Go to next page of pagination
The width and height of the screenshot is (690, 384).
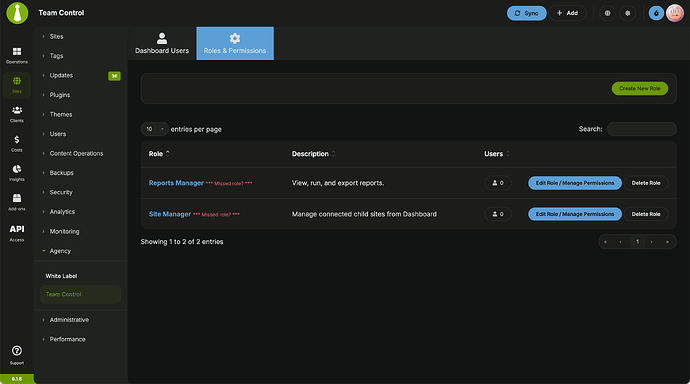(652, 241)
